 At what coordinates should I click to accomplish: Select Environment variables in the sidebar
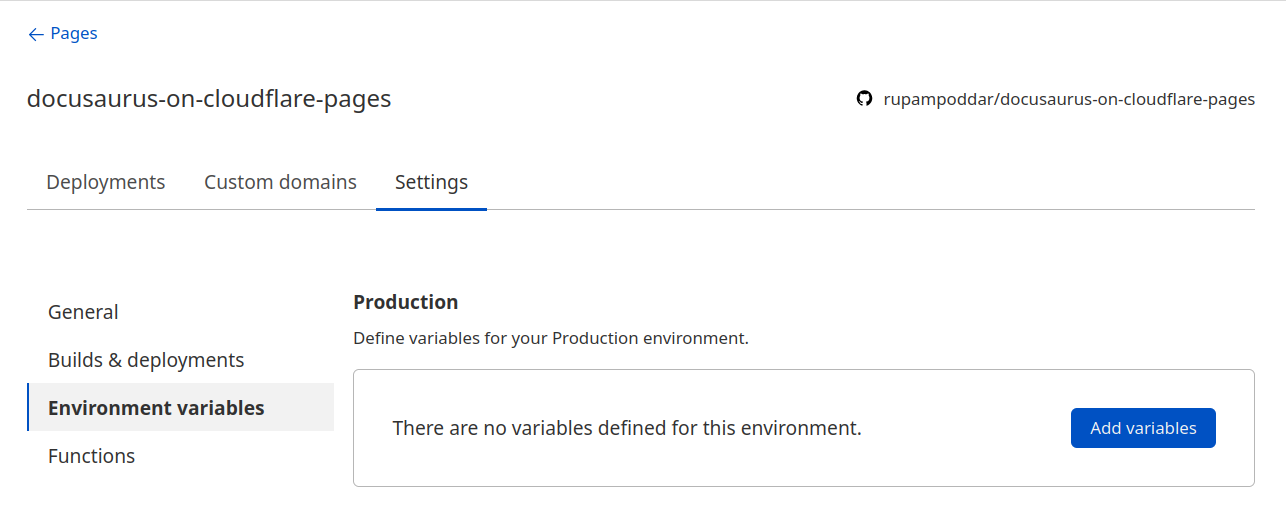[156, 408]
